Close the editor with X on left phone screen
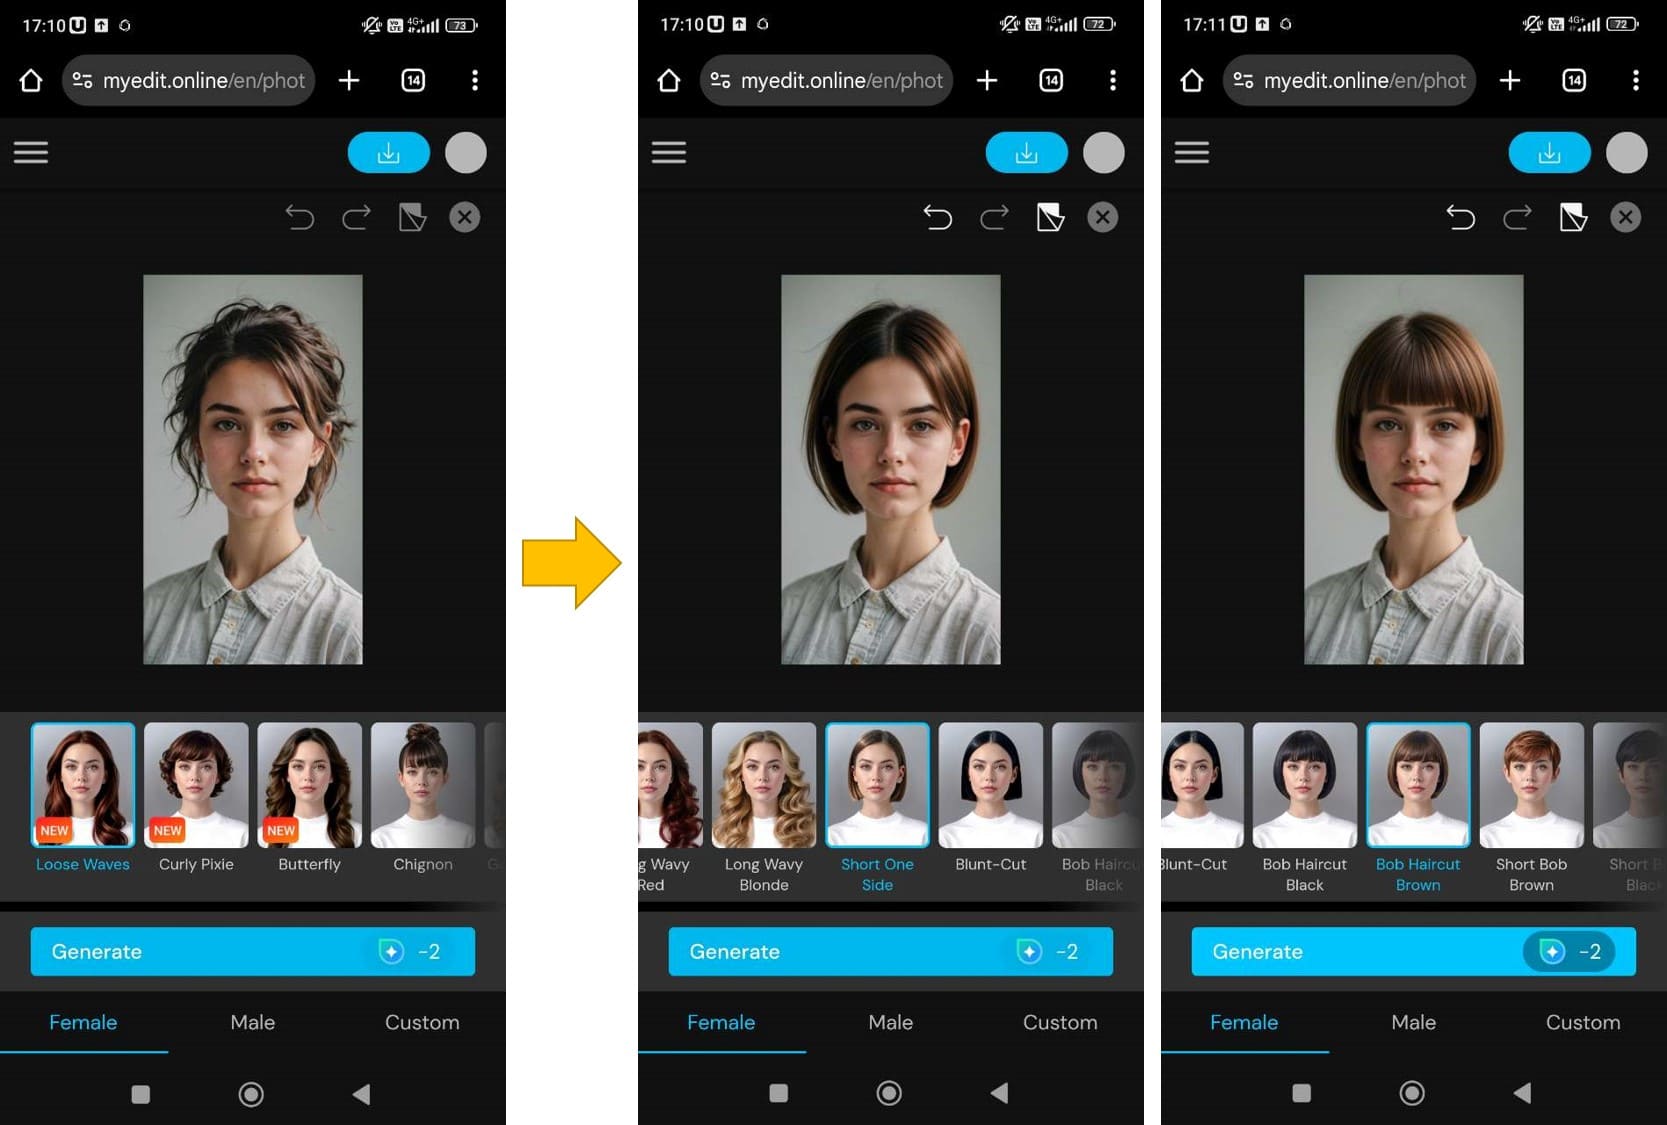The image size is (1667, 1125). click(x=465, y=217)
